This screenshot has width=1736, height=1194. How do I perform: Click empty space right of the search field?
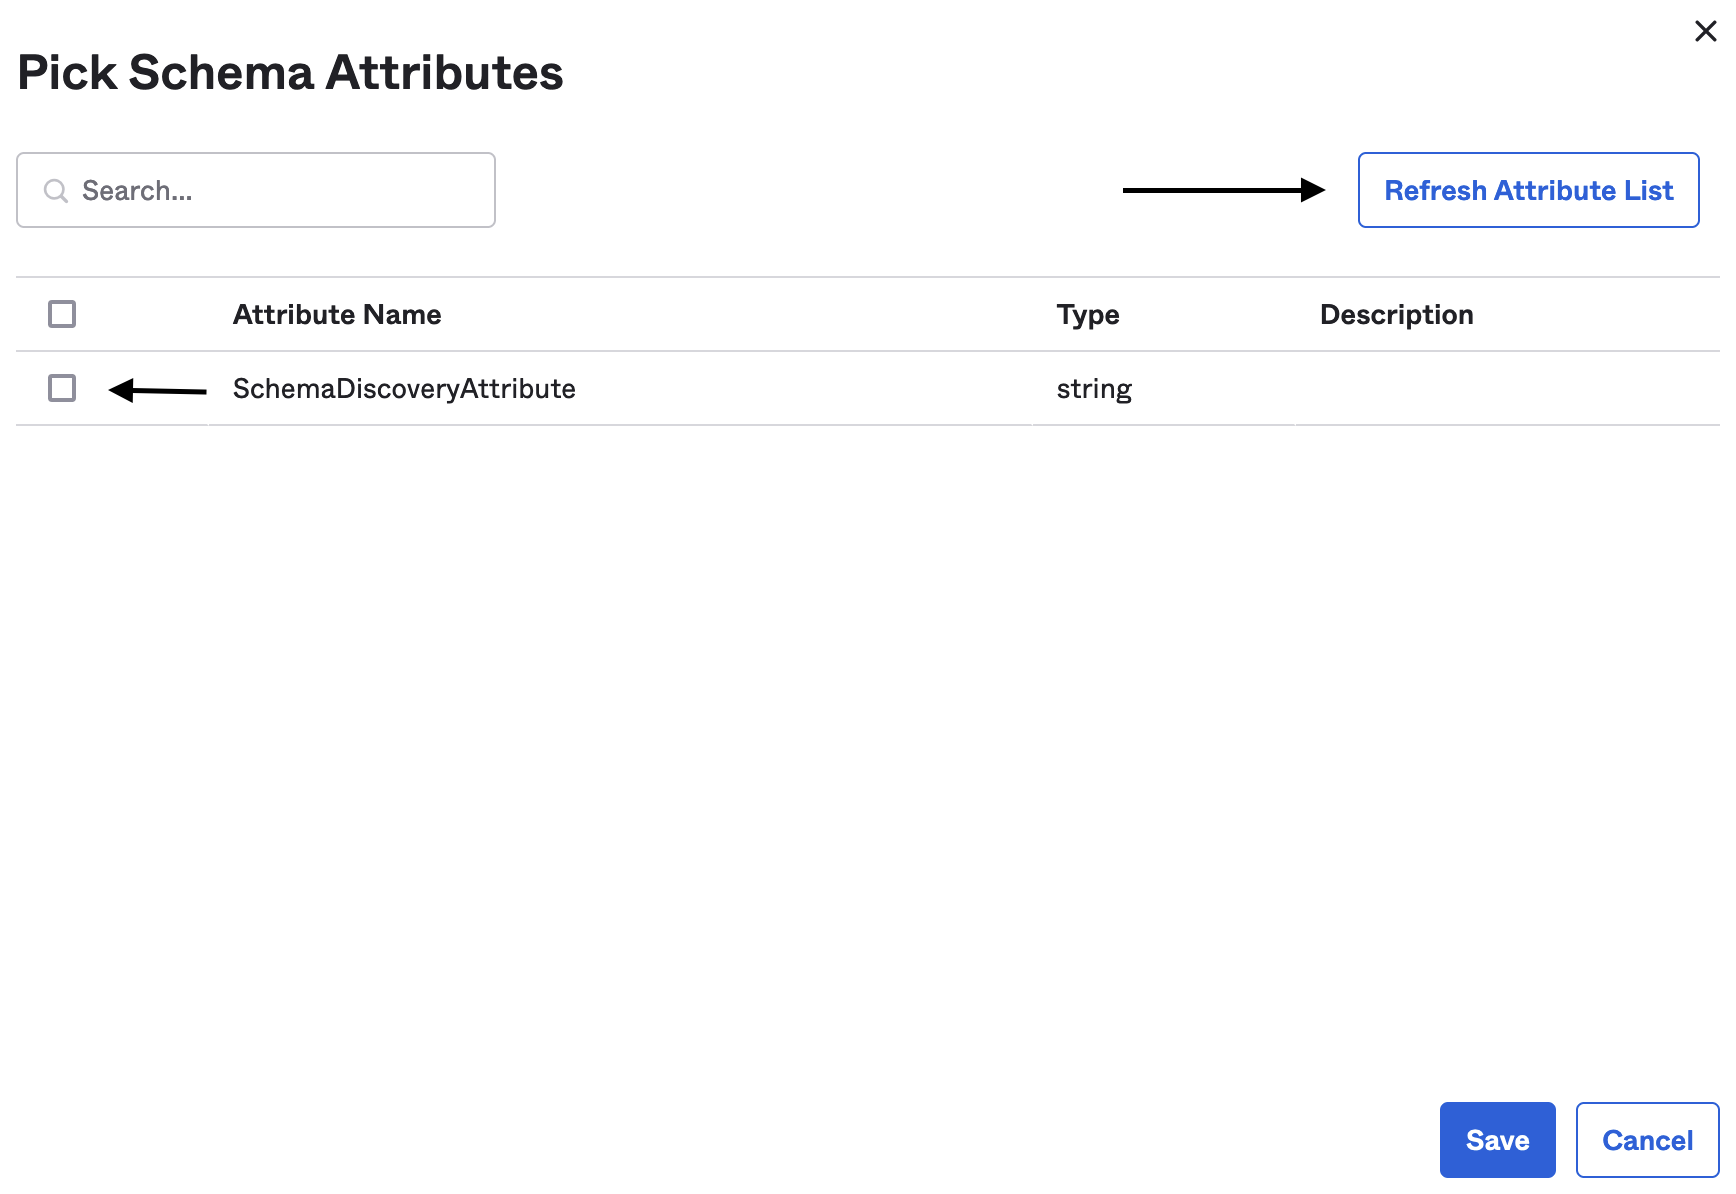tap(800, 190)
